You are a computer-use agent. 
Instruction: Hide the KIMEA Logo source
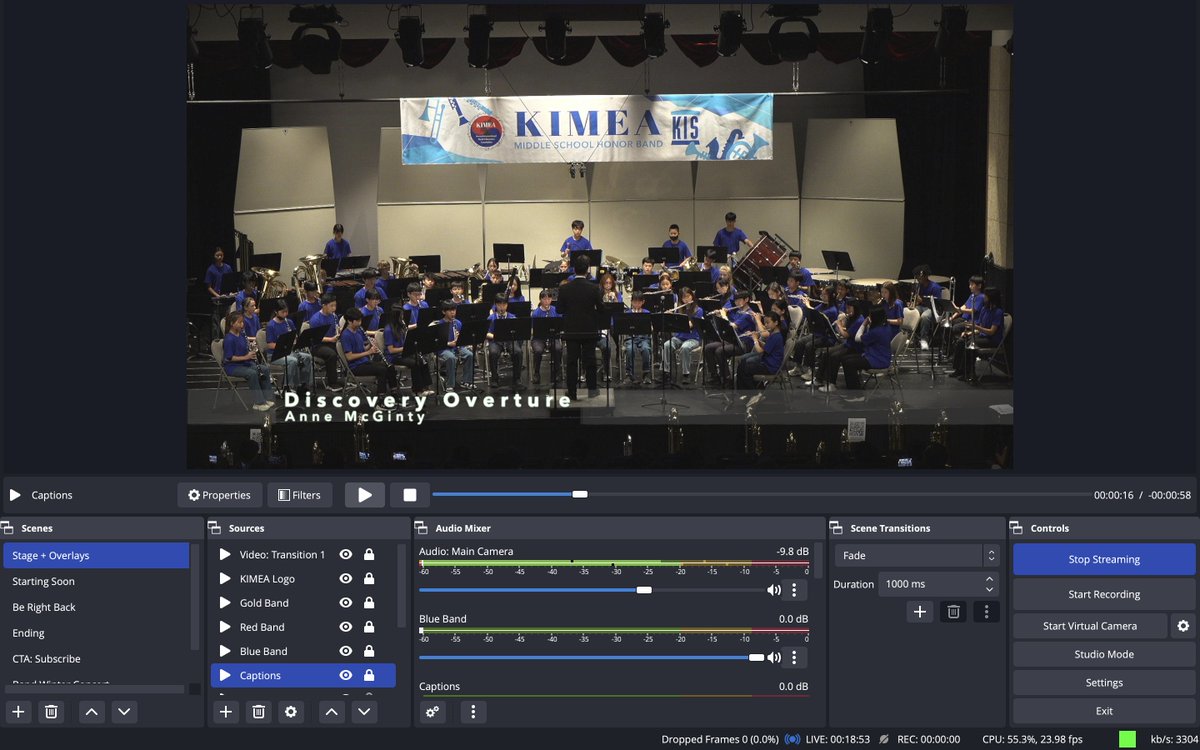346,578
